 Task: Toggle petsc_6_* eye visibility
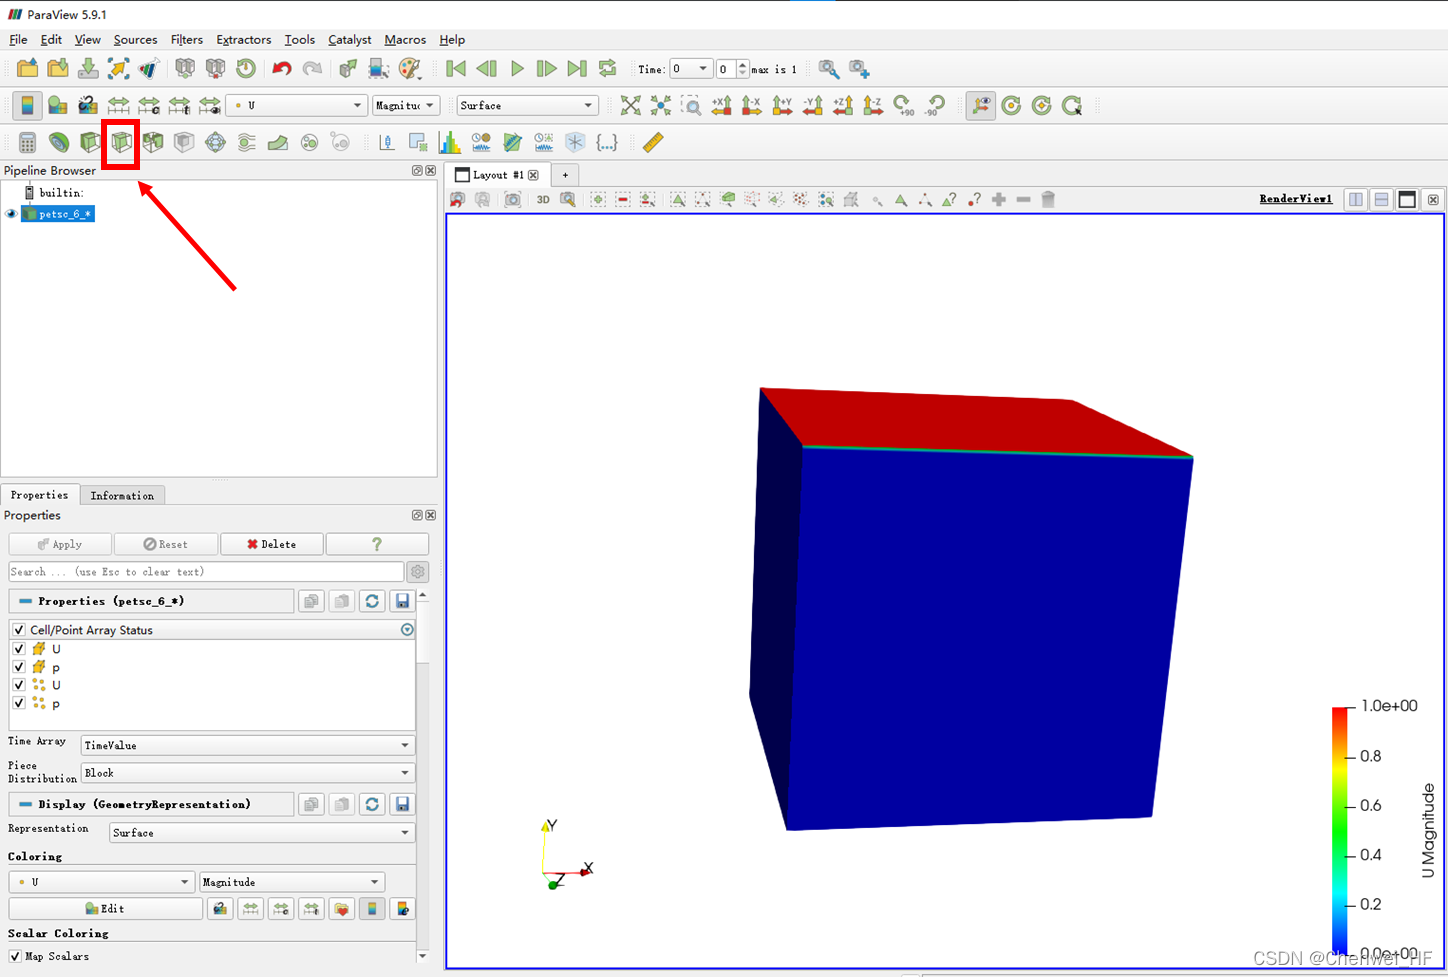coord(11,214)
